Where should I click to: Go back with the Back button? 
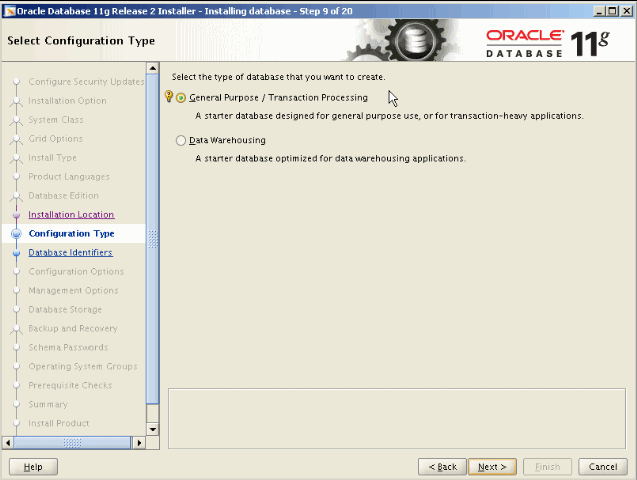click(x=443, y=467)
